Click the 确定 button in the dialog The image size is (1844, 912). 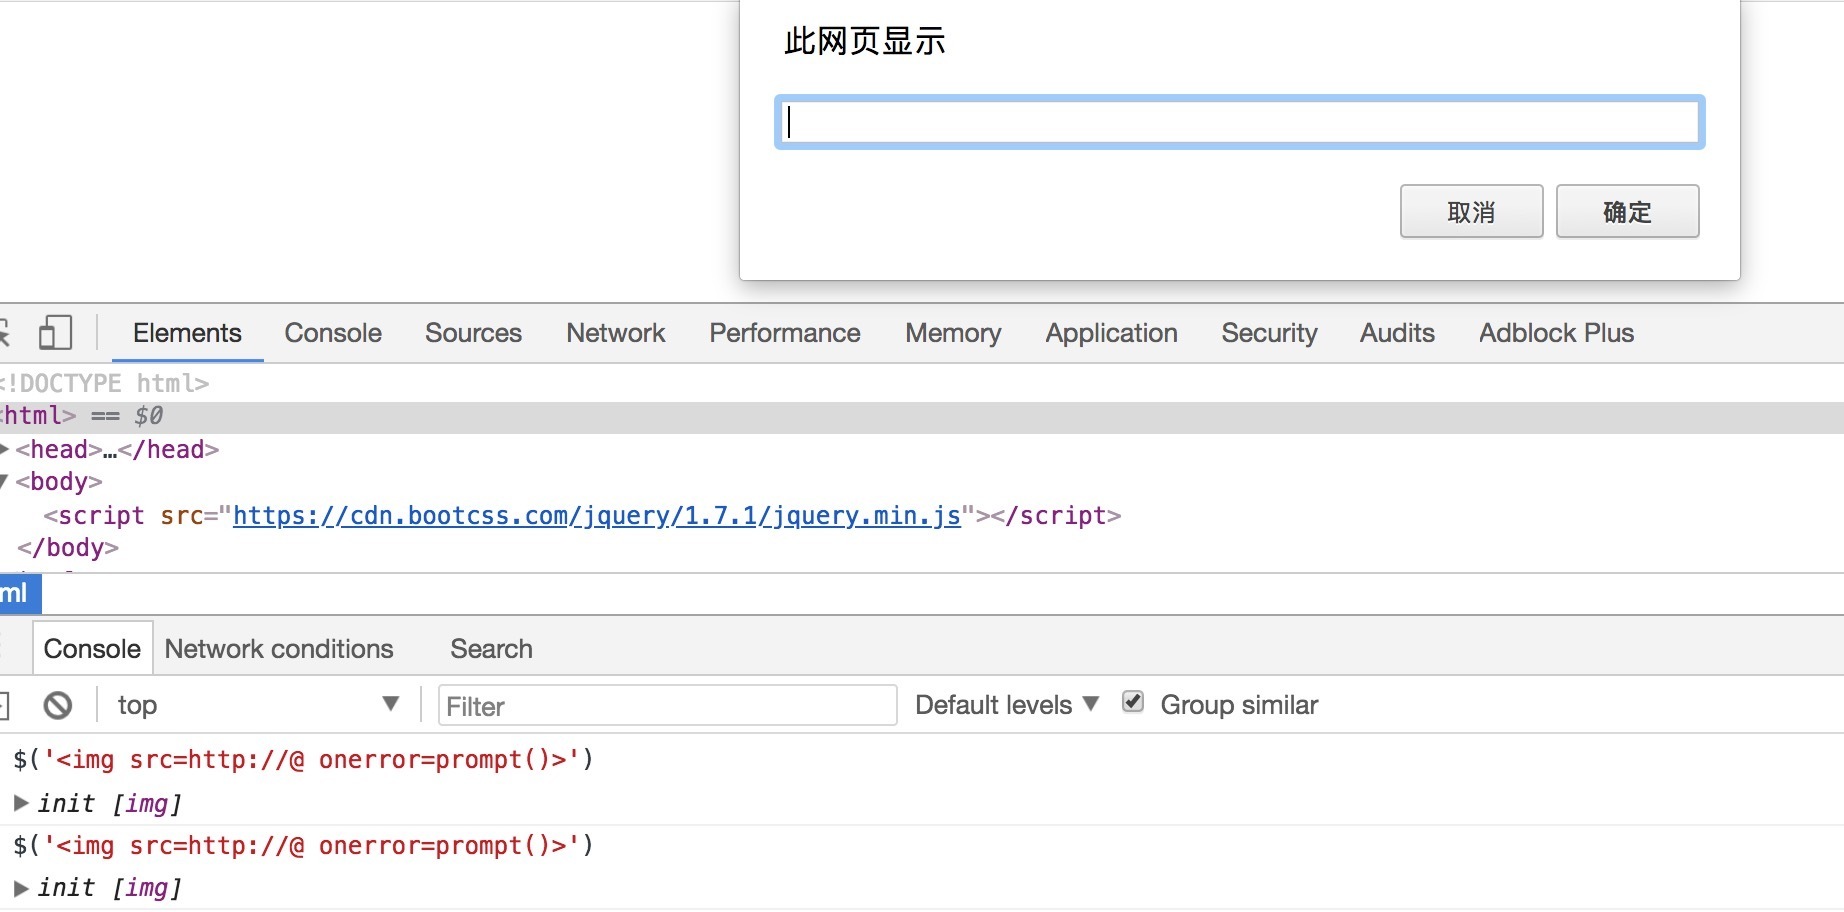coord(1627,211)
